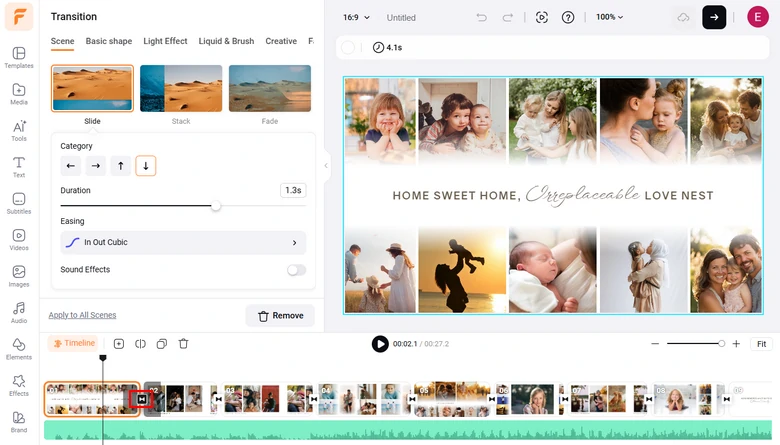This screenshot has height=445, width=780.
Task: Select scene 05 in the timeline
Action: [452, 399]
